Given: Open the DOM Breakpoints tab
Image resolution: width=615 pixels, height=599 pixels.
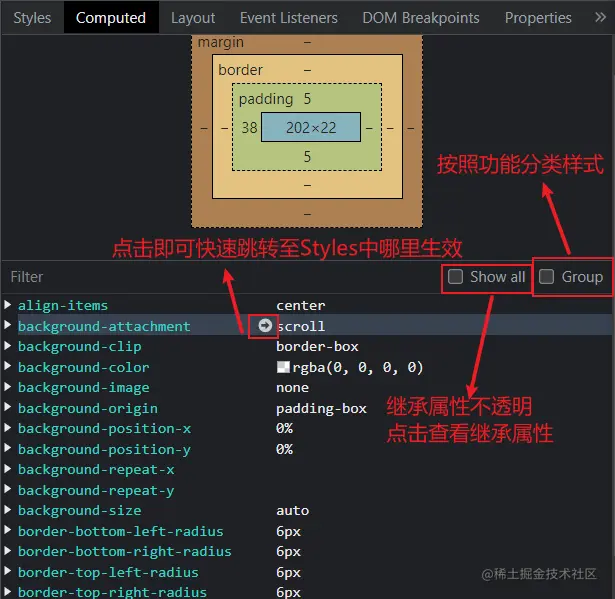Looking at the screenshot, I should (421, 18).
